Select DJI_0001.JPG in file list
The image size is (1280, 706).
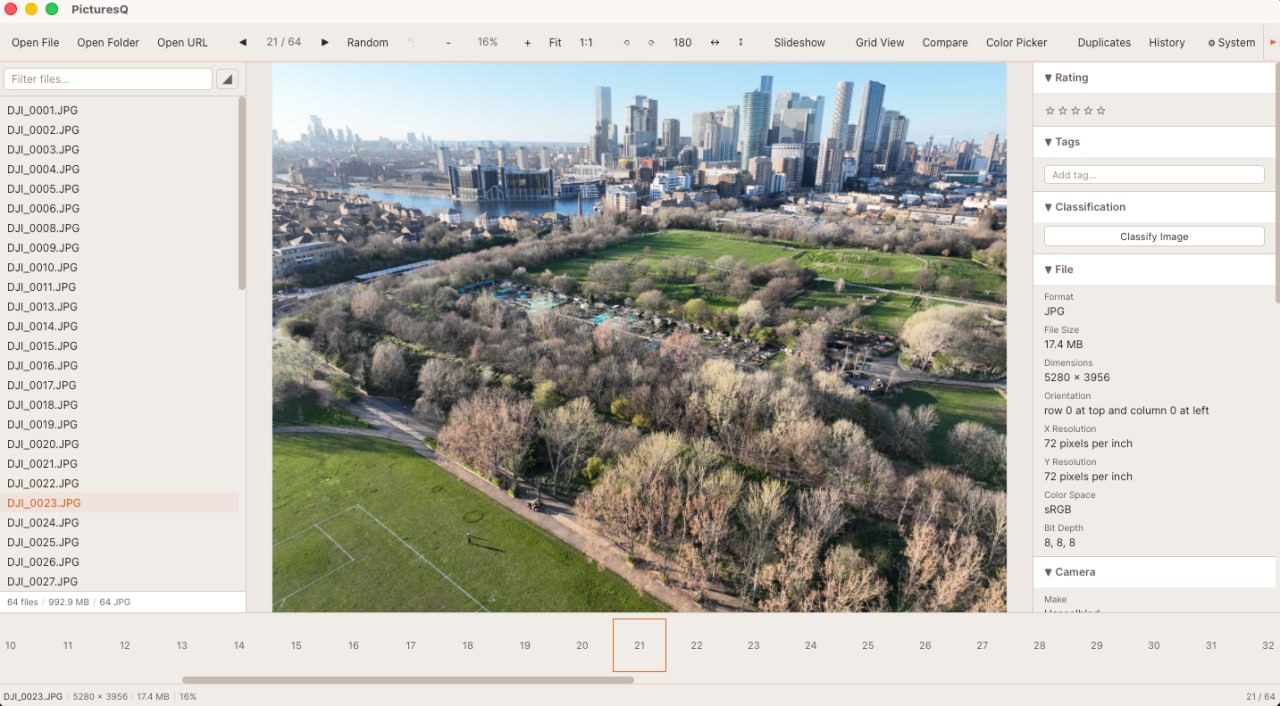[120, 110]
